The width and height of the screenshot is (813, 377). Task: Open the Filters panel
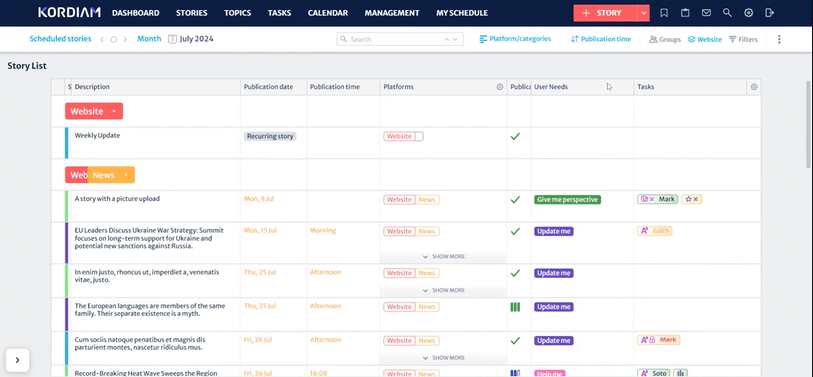(743, 39)
